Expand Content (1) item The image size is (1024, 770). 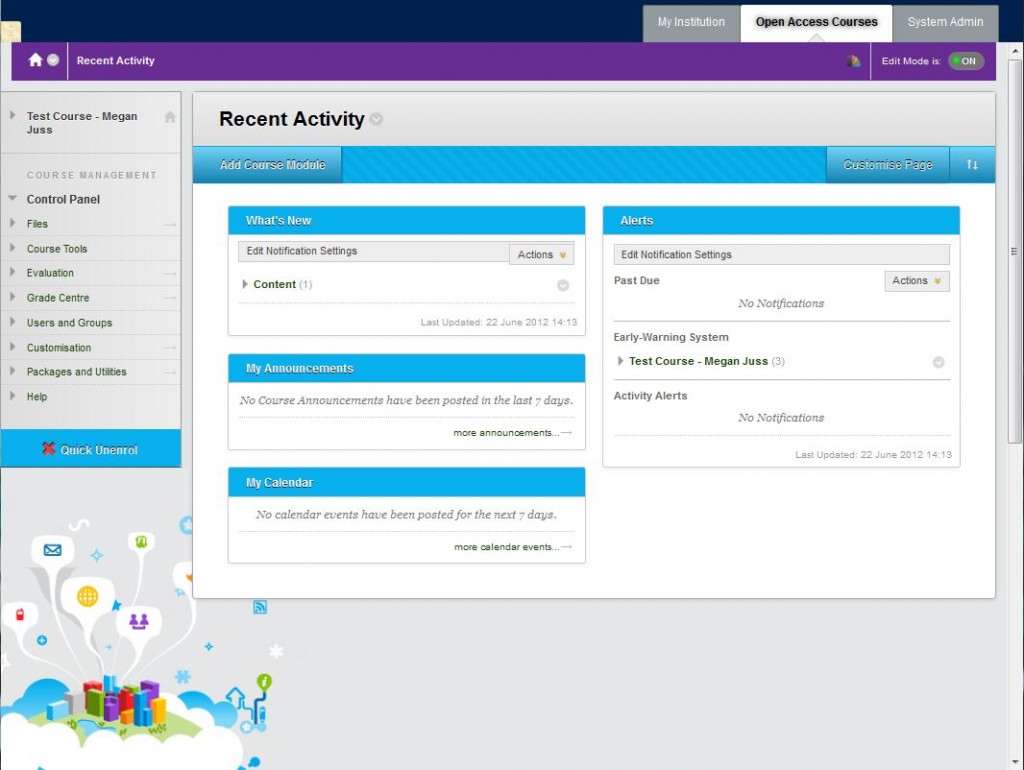[x=245, y=284]
